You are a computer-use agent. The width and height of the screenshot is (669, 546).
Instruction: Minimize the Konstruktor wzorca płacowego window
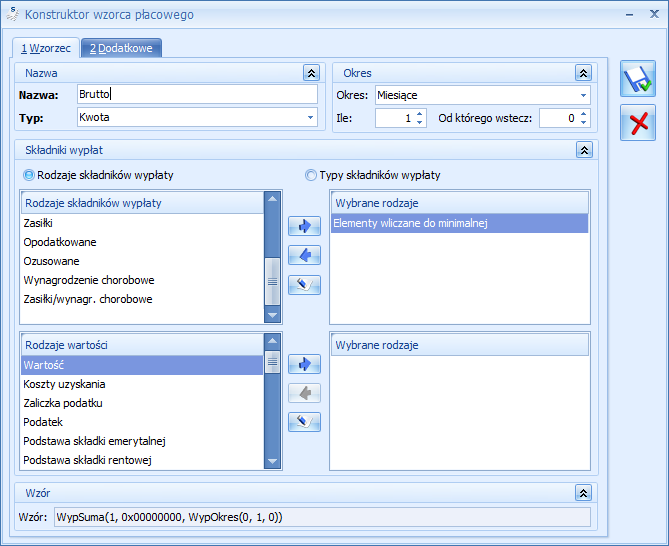[x=629, y=15]
